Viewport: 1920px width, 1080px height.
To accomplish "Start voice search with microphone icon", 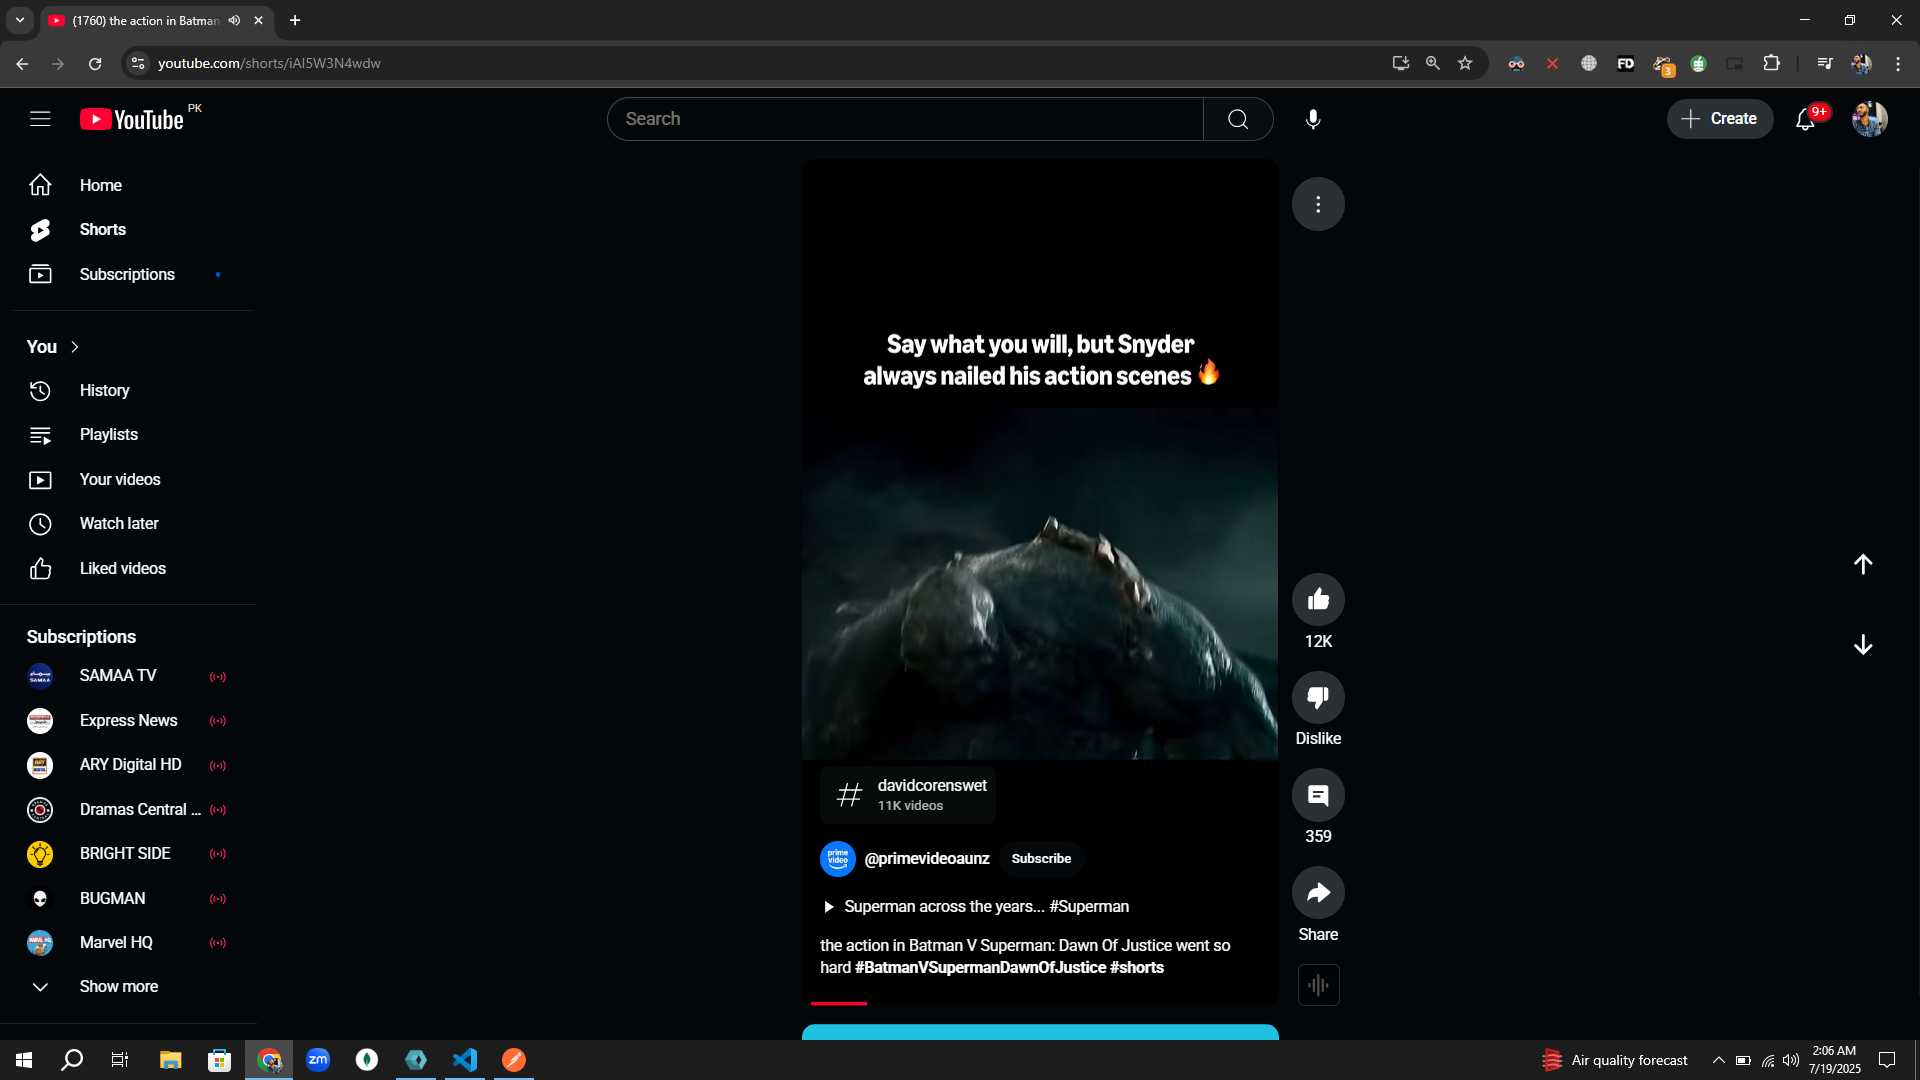I will point(1313,119).
